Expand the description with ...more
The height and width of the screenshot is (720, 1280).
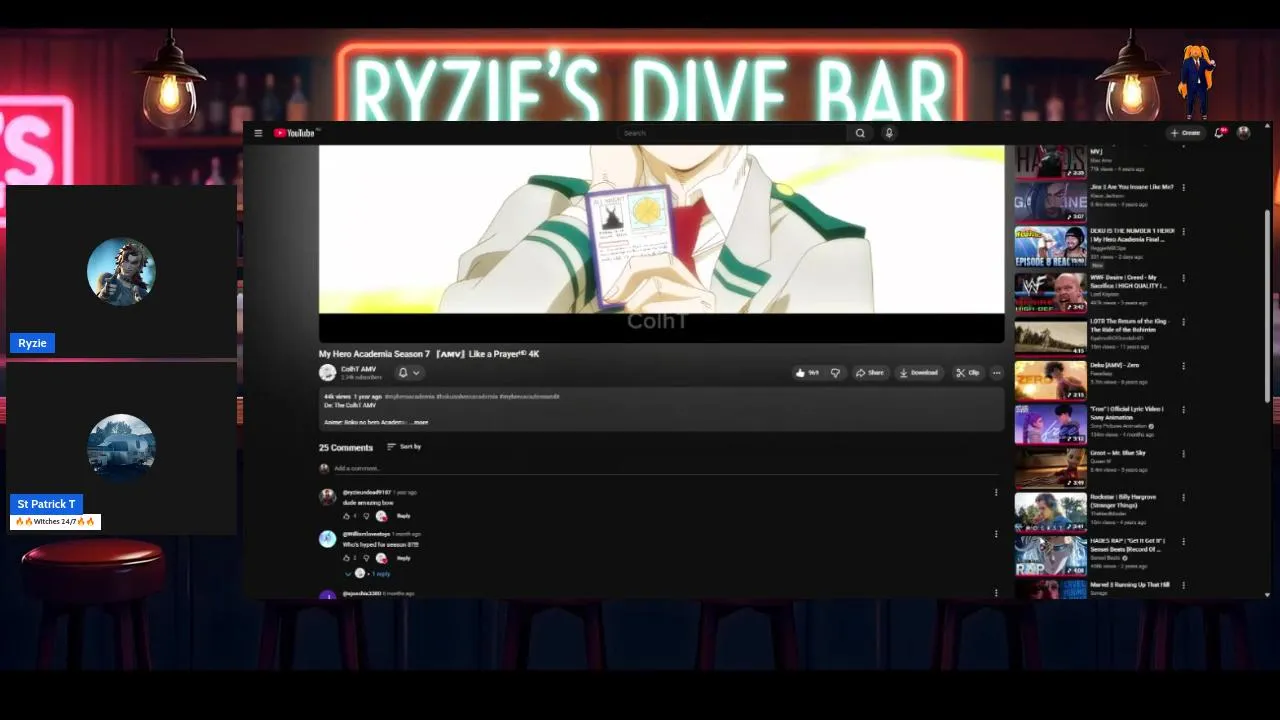click(x=419, y=422)
